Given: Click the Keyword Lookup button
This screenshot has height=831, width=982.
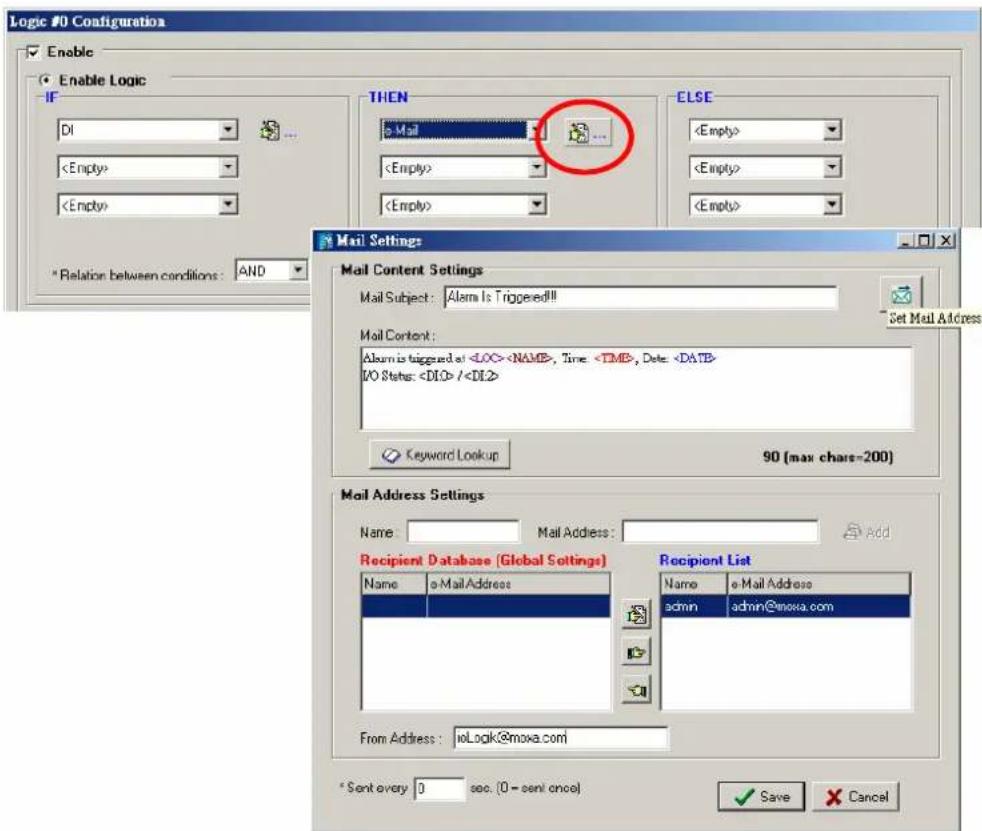Looking at the screenshot, I should (x=440, y=455).
